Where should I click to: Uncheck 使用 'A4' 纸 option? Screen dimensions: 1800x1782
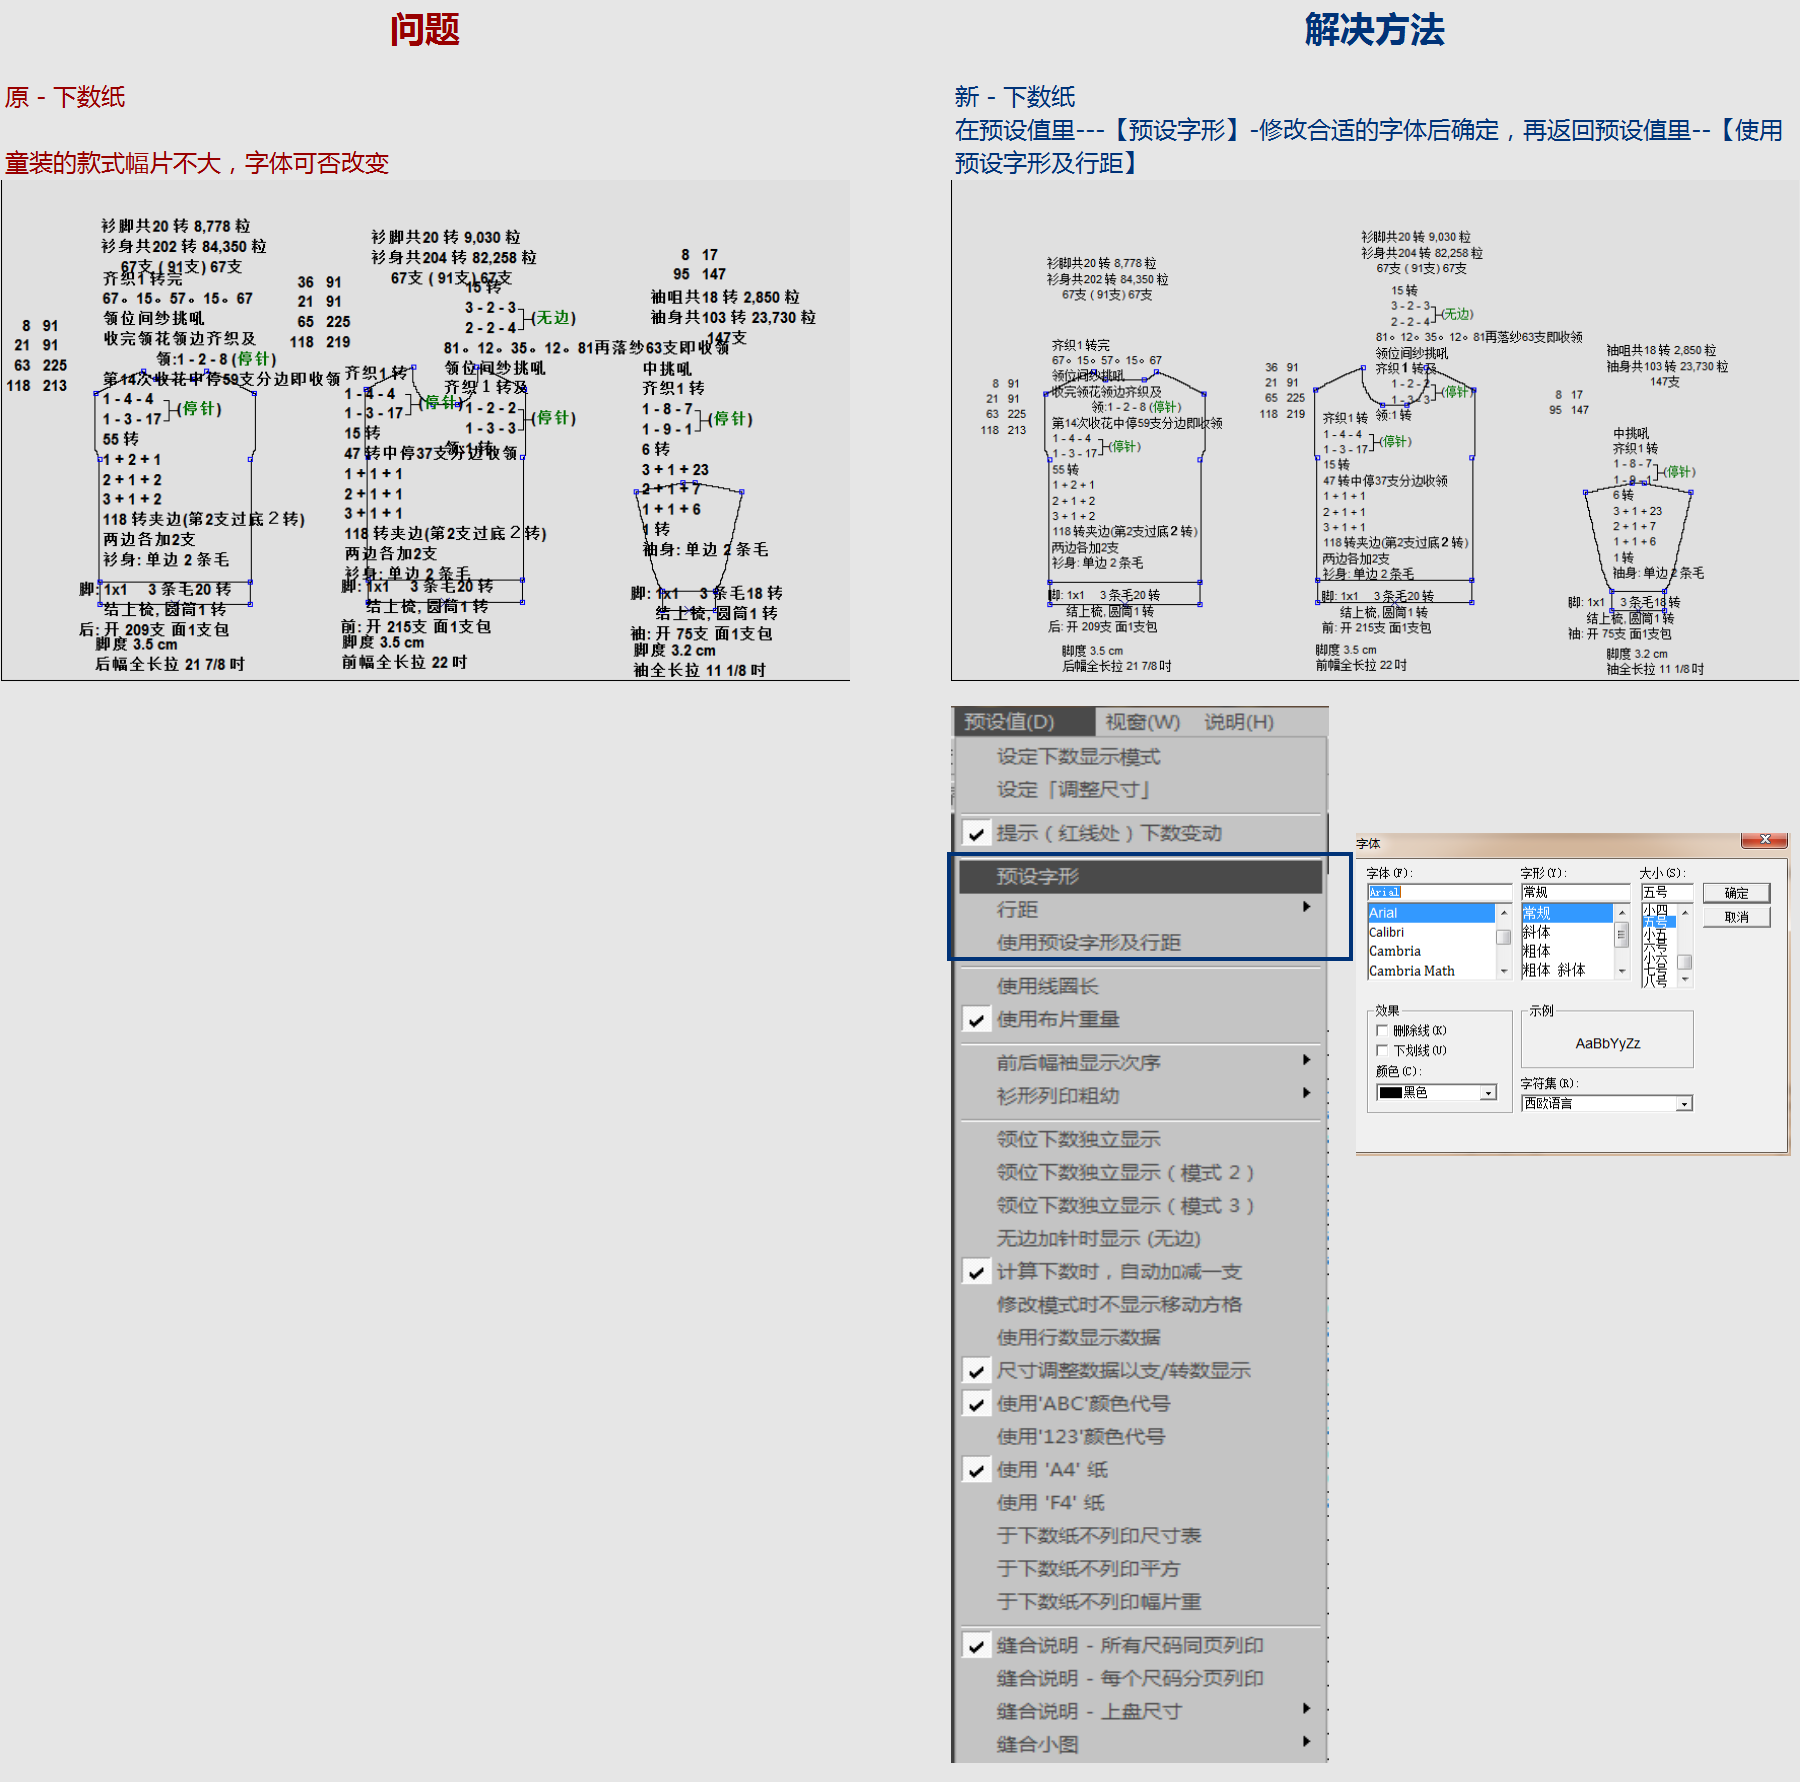tap(976, 1469)
